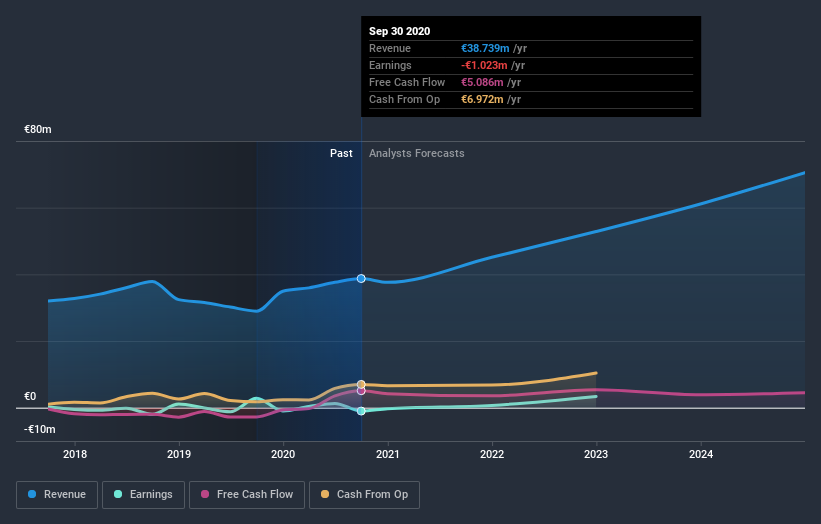Toggle the Free Cash Flow legend button
This screenshot has width=821, height=524.
(x=247, y=495)
